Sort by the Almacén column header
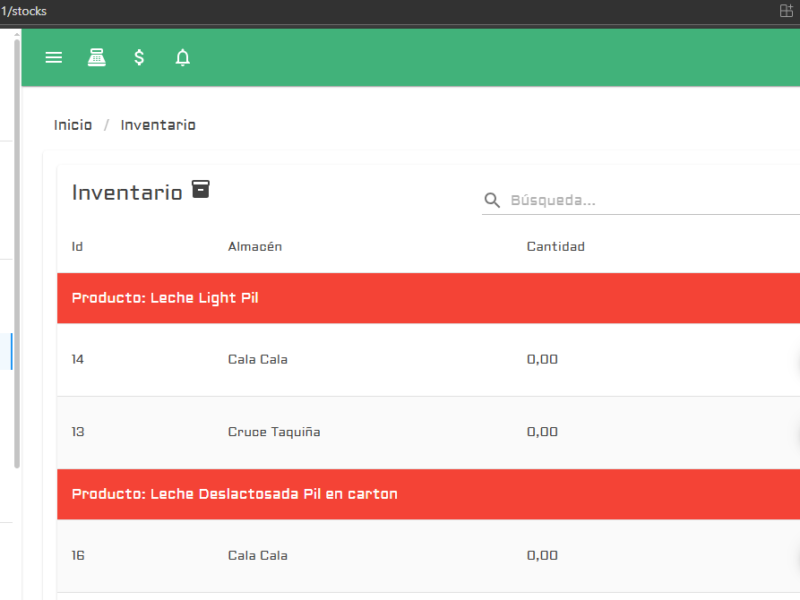Screen dimensions: 800x600 (255, 247)
